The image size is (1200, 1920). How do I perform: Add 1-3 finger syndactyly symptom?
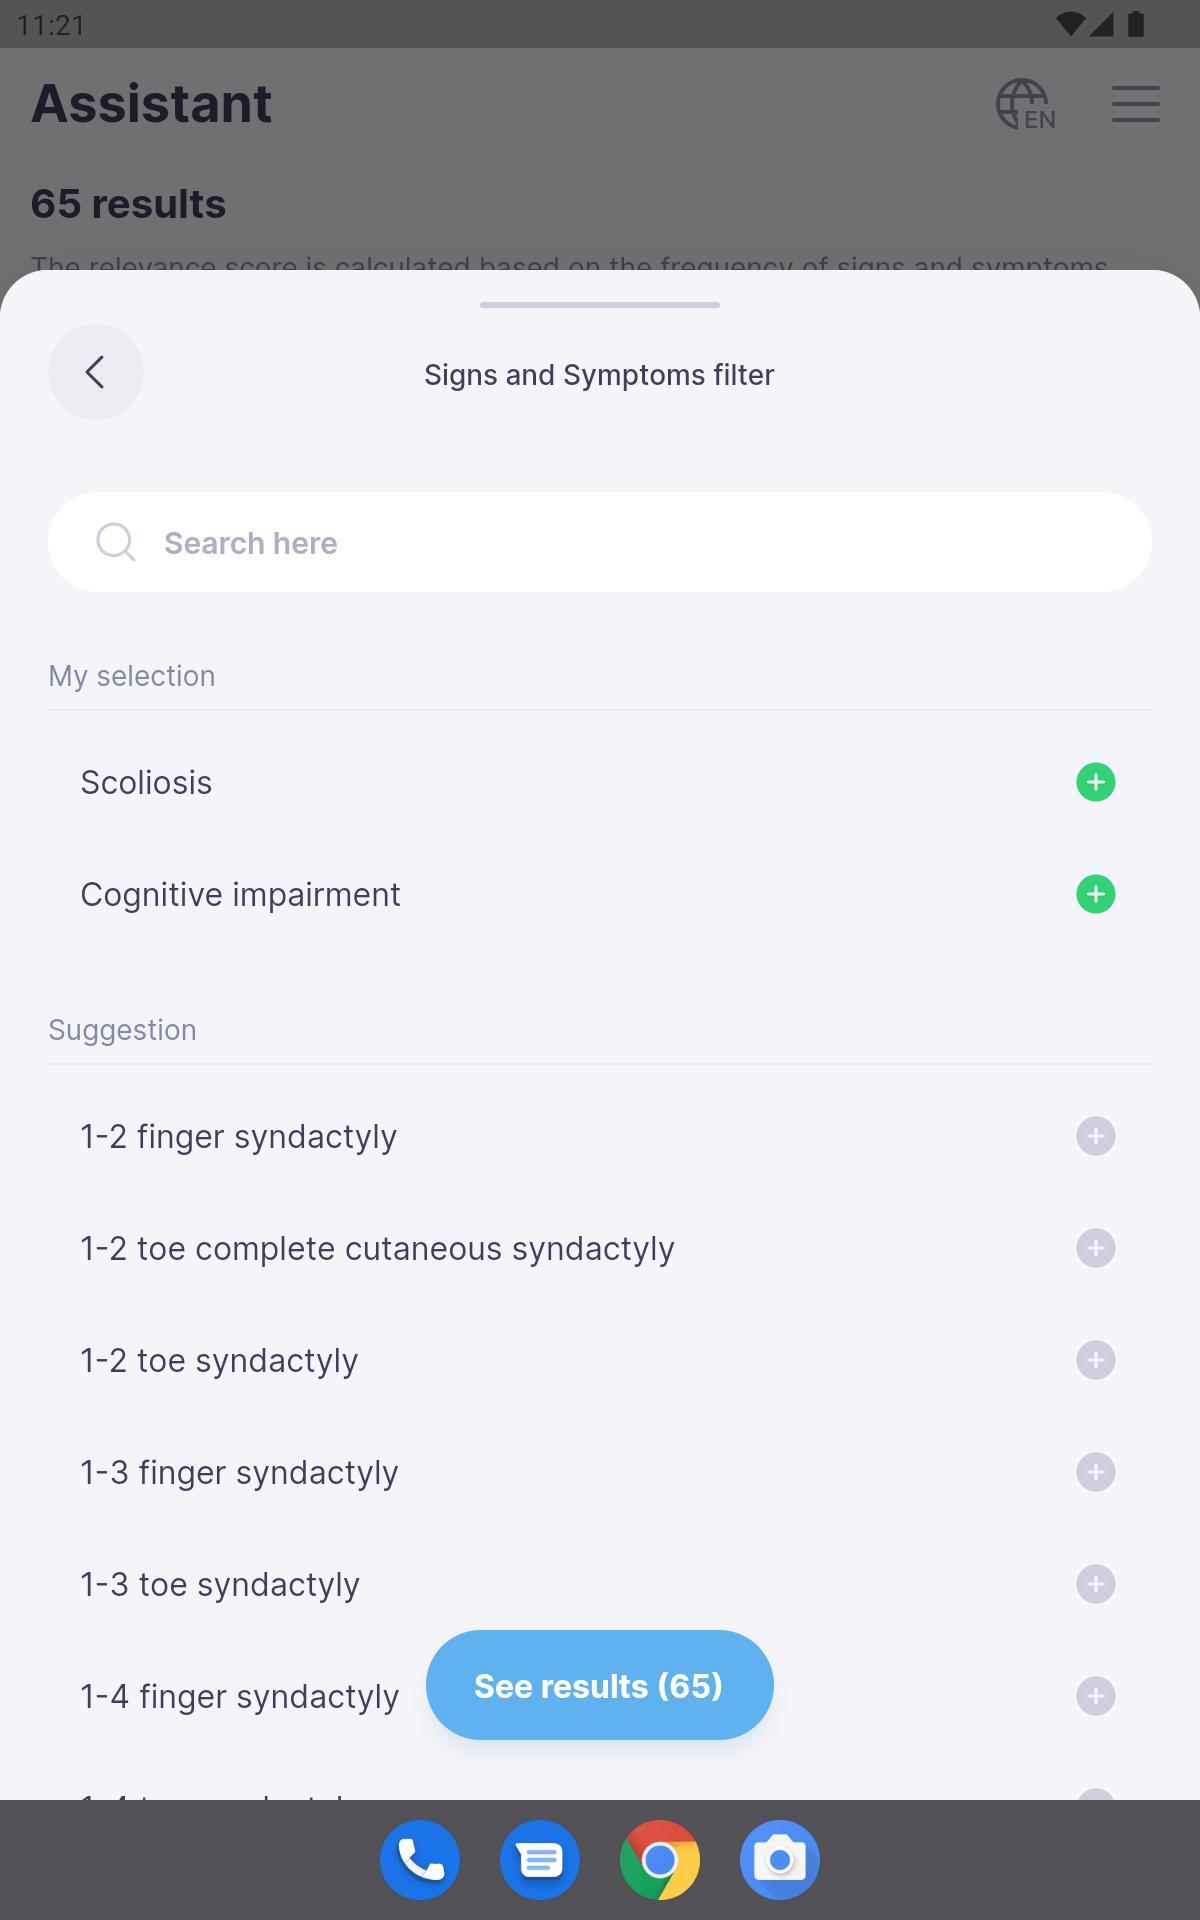click(x=1095, y=1472)
